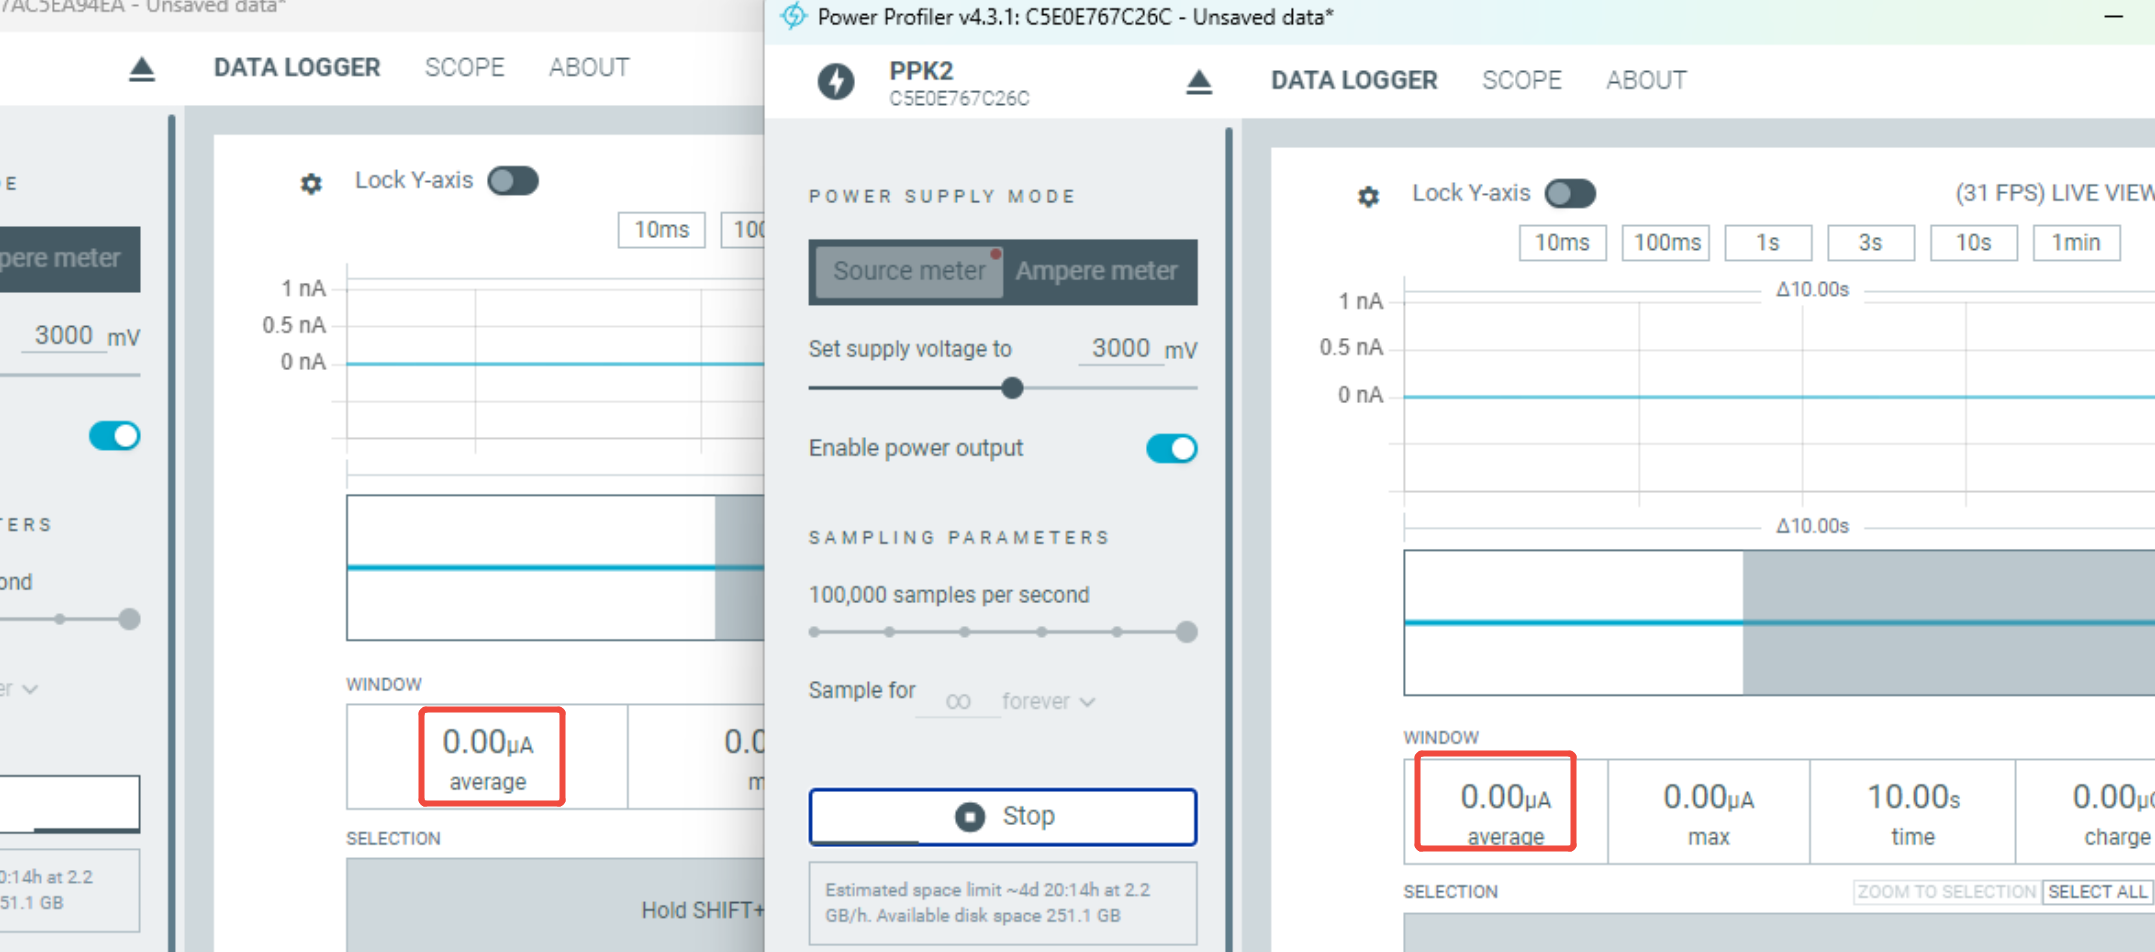This screenshot has width=2155, height=952.
Task: Set time window to 100ms
Action: coord(1667,243)
